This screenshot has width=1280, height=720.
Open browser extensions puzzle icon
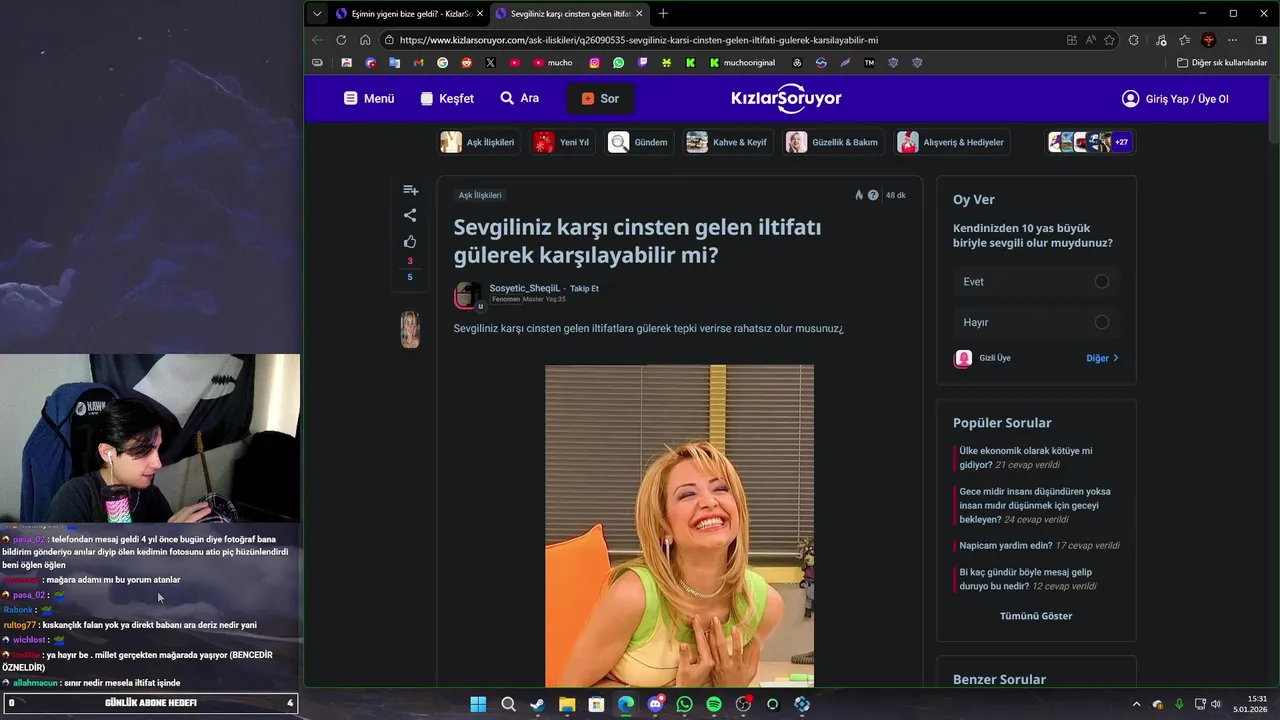1133,40
